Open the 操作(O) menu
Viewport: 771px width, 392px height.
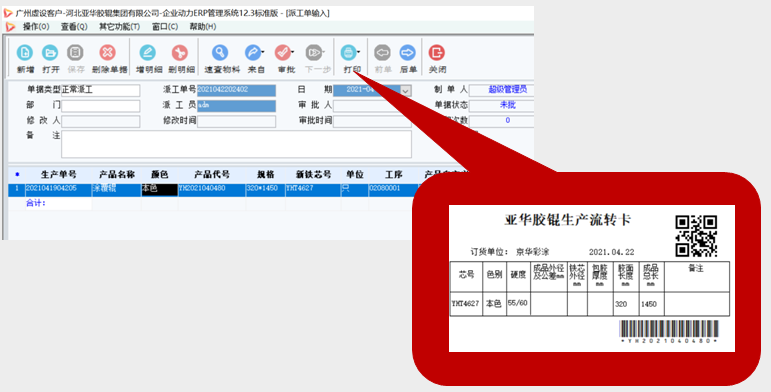pyautogui.click(x=36, y=27)
